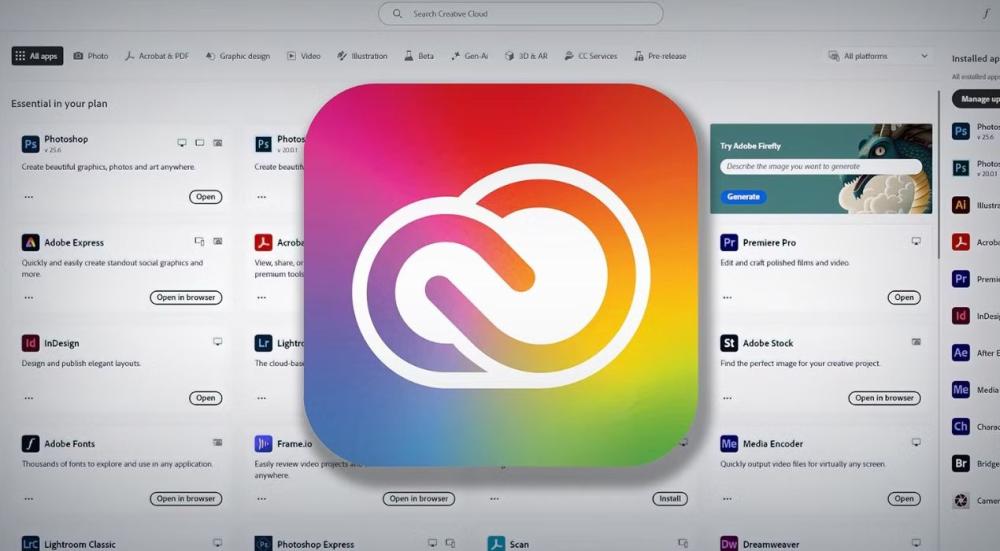Open Adobe Stock in browser
Screen dimensions: 1000x551
pyautogui.click(x=884, y=398)
